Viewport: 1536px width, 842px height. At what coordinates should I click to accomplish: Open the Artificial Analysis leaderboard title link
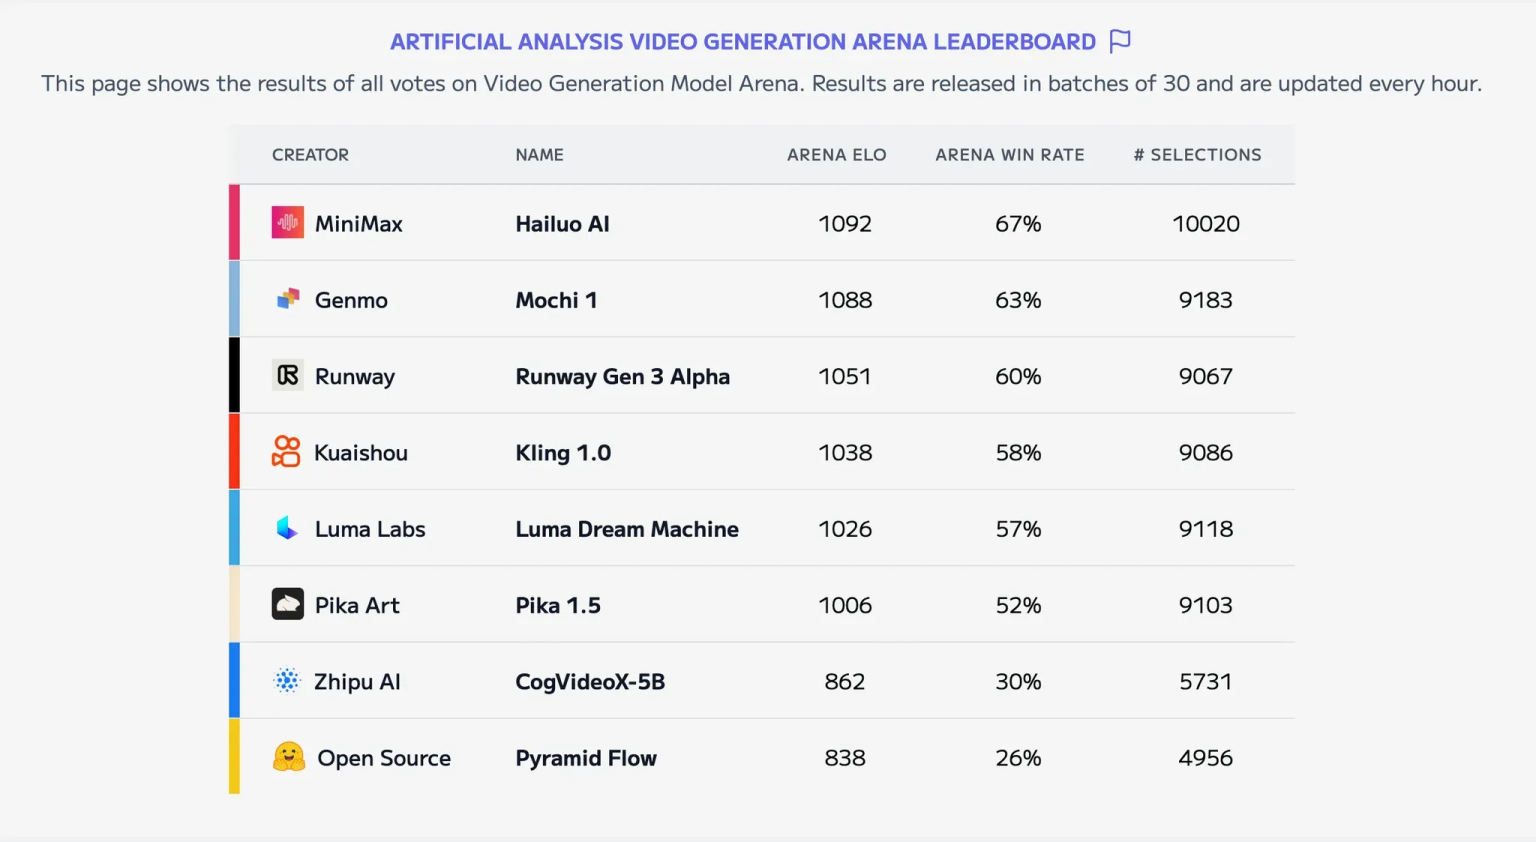[743, 42]
